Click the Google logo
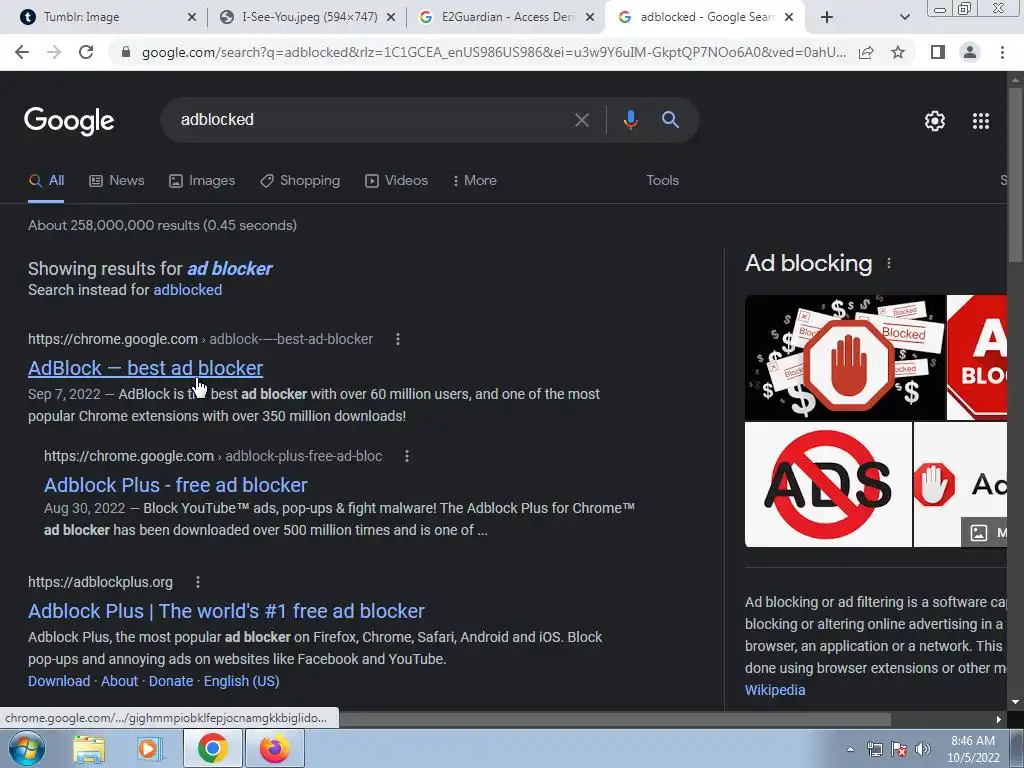This screenshot has width=1024, height=768. tap(69, 121)
